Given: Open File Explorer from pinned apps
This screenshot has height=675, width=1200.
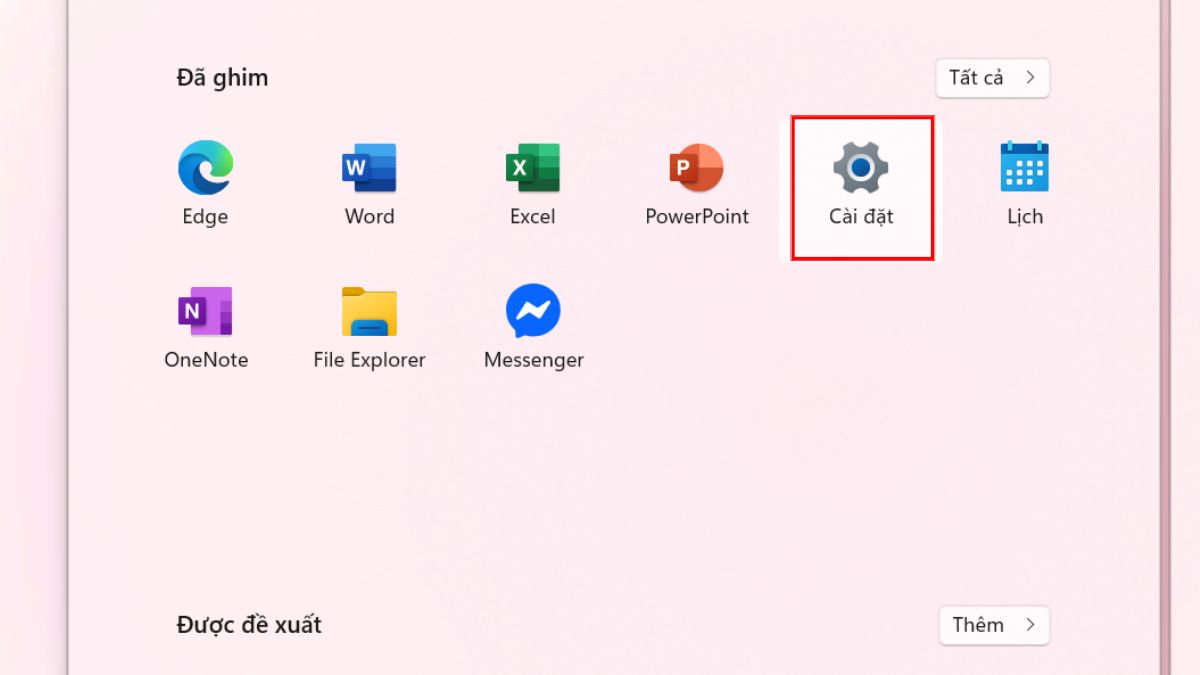Looking at the screenshot, I should [369, 329].
